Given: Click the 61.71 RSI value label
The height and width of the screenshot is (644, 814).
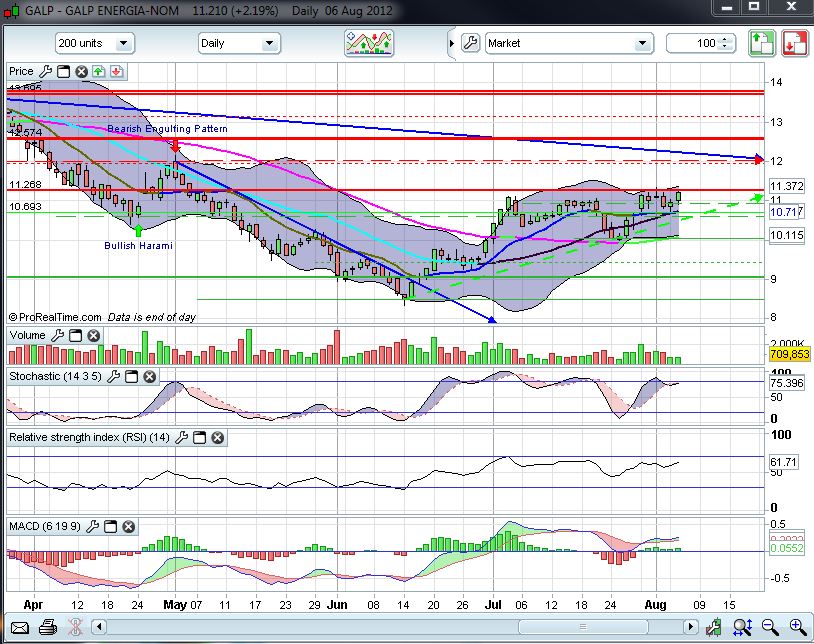Looking at the screenshot, I should (x=783, y=462).
